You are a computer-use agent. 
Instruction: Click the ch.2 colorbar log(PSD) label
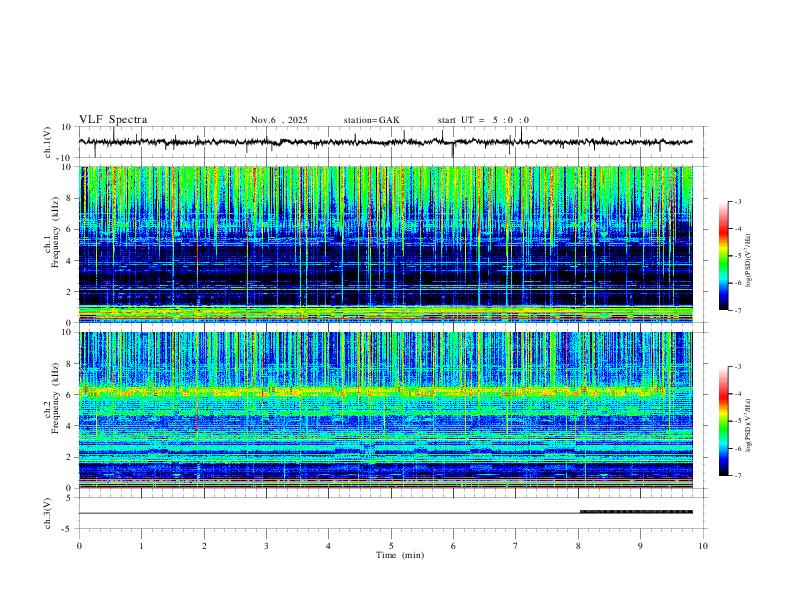click(x=749, y=425)
